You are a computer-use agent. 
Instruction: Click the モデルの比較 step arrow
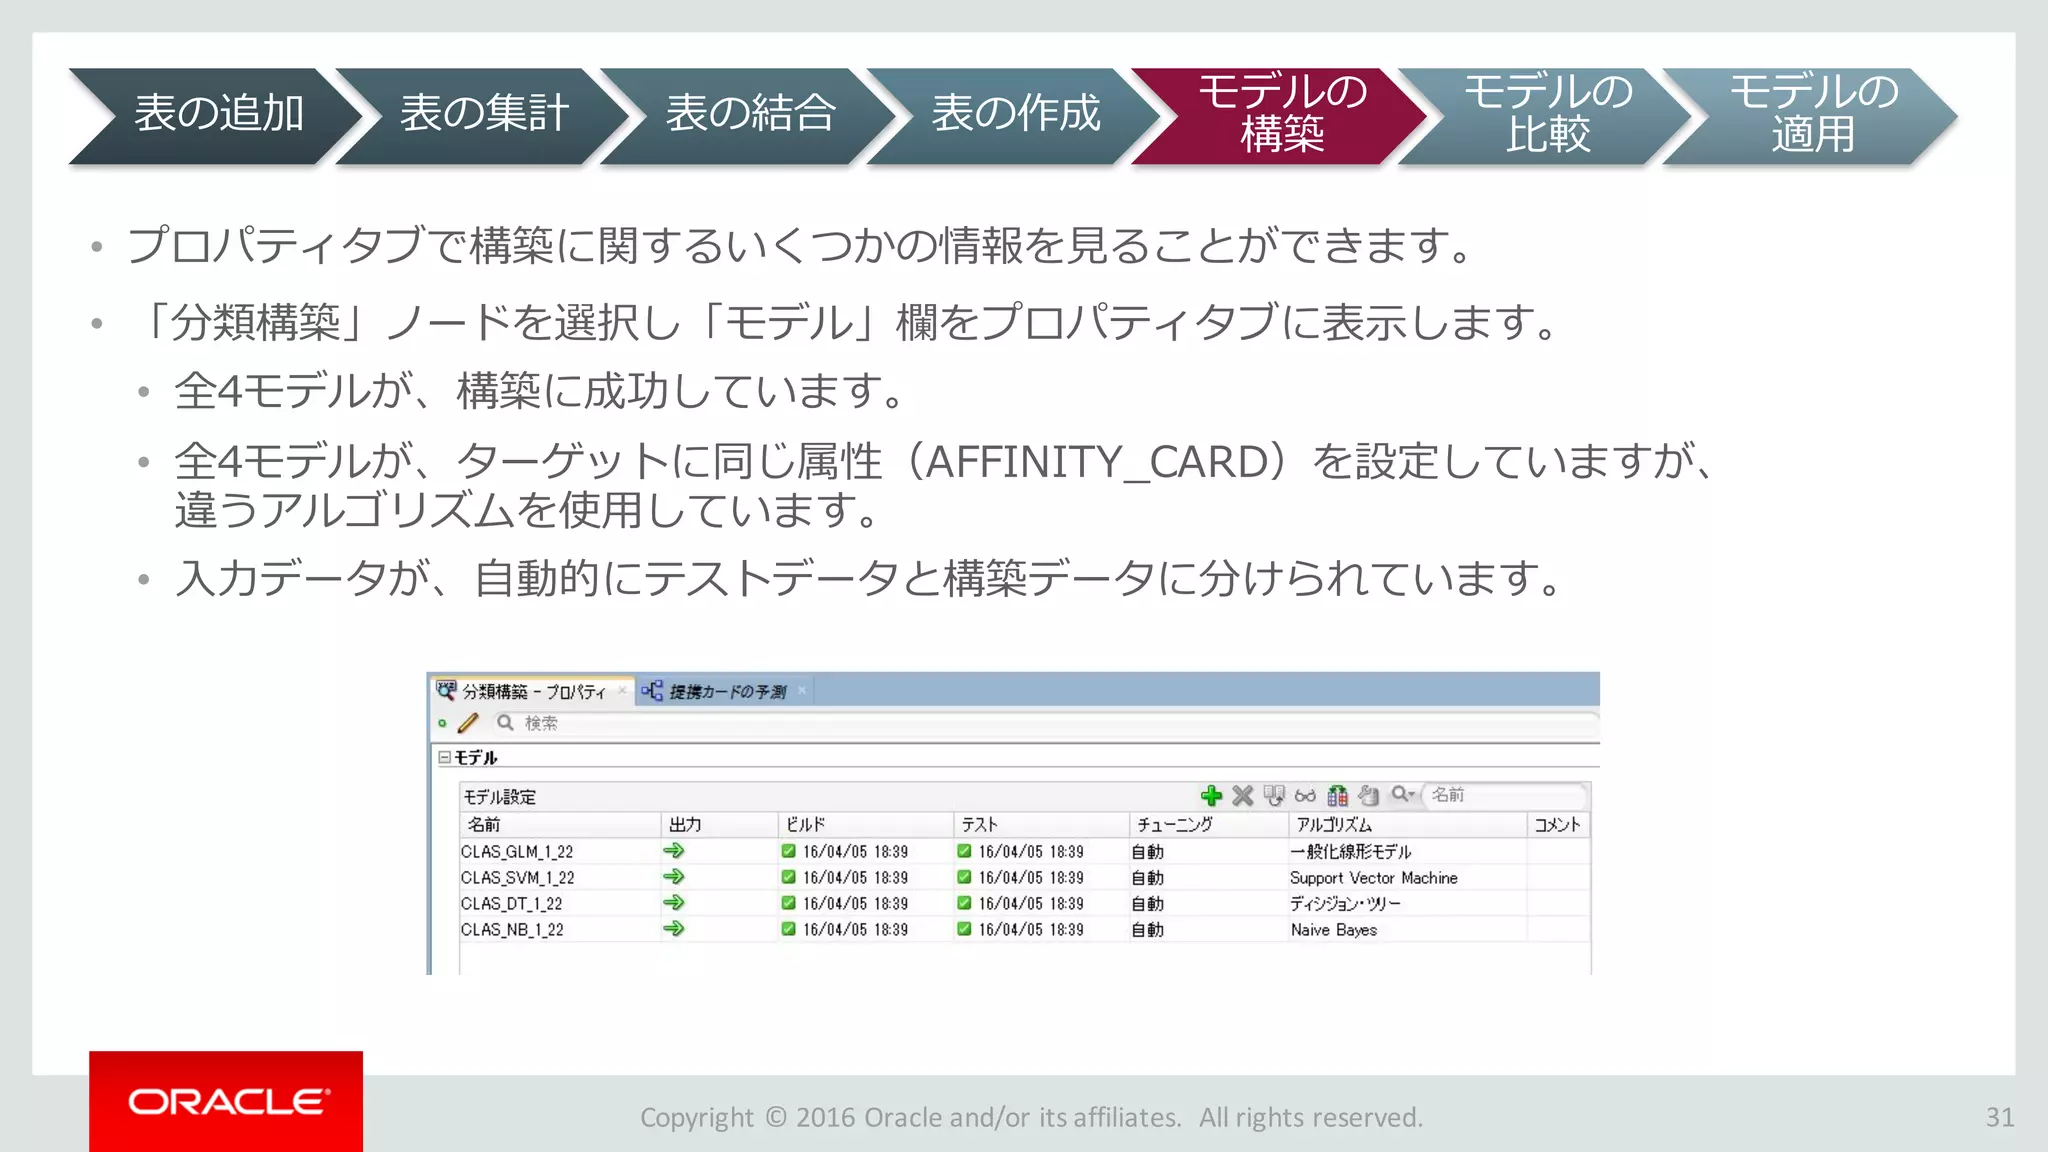click(1546, 114)
